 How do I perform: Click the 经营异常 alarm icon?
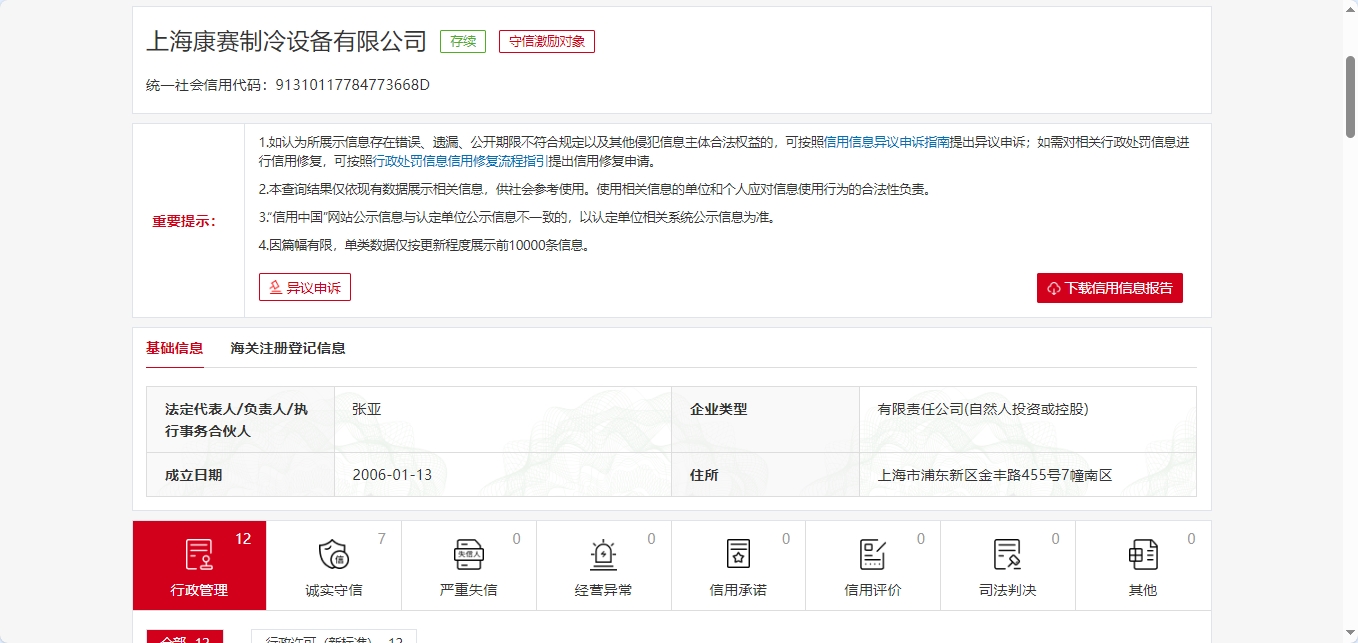pyautogui.click(x=603, y=554)
